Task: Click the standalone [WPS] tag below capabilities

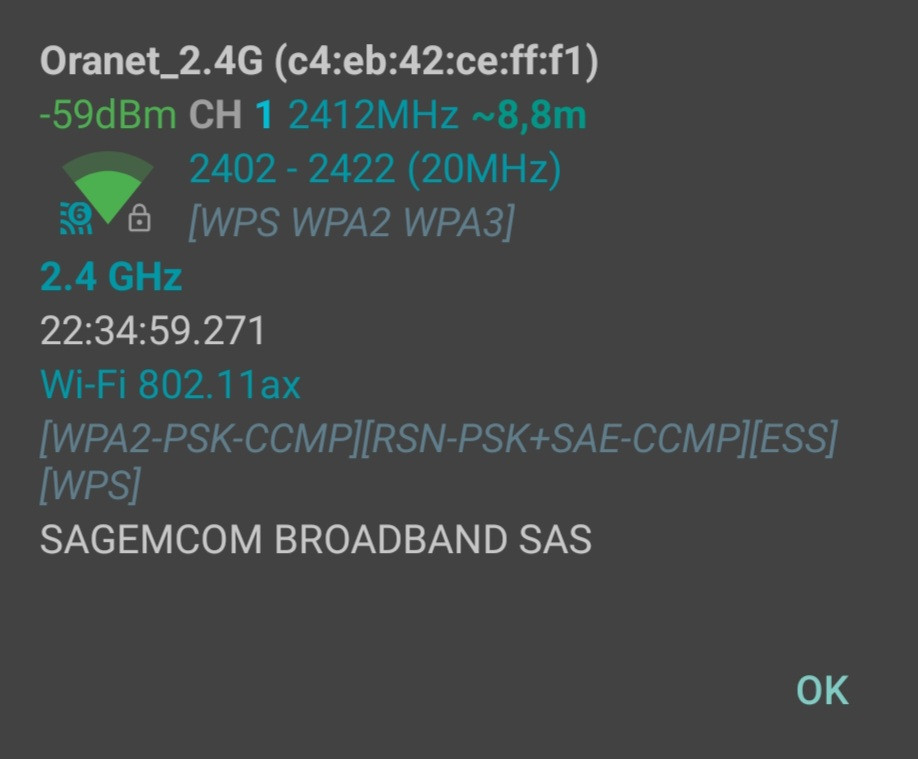Action: [x=90, y=485]
